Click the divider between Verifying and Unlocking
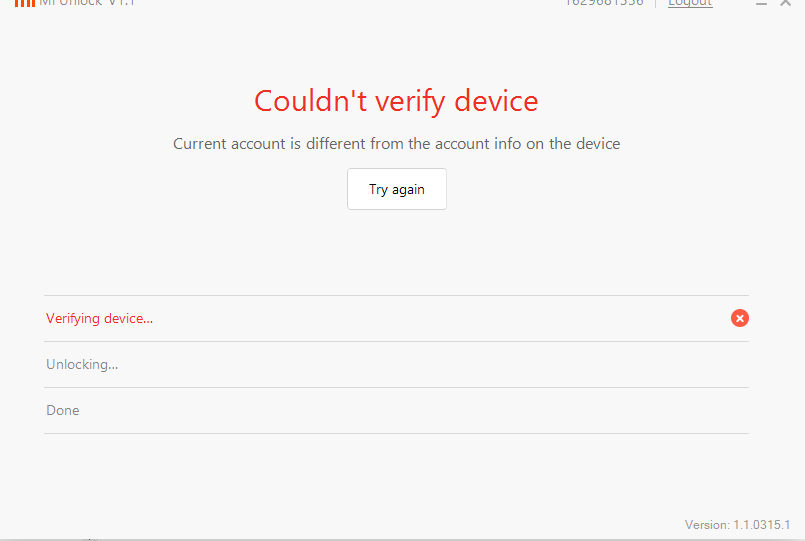 pos(396,341)
